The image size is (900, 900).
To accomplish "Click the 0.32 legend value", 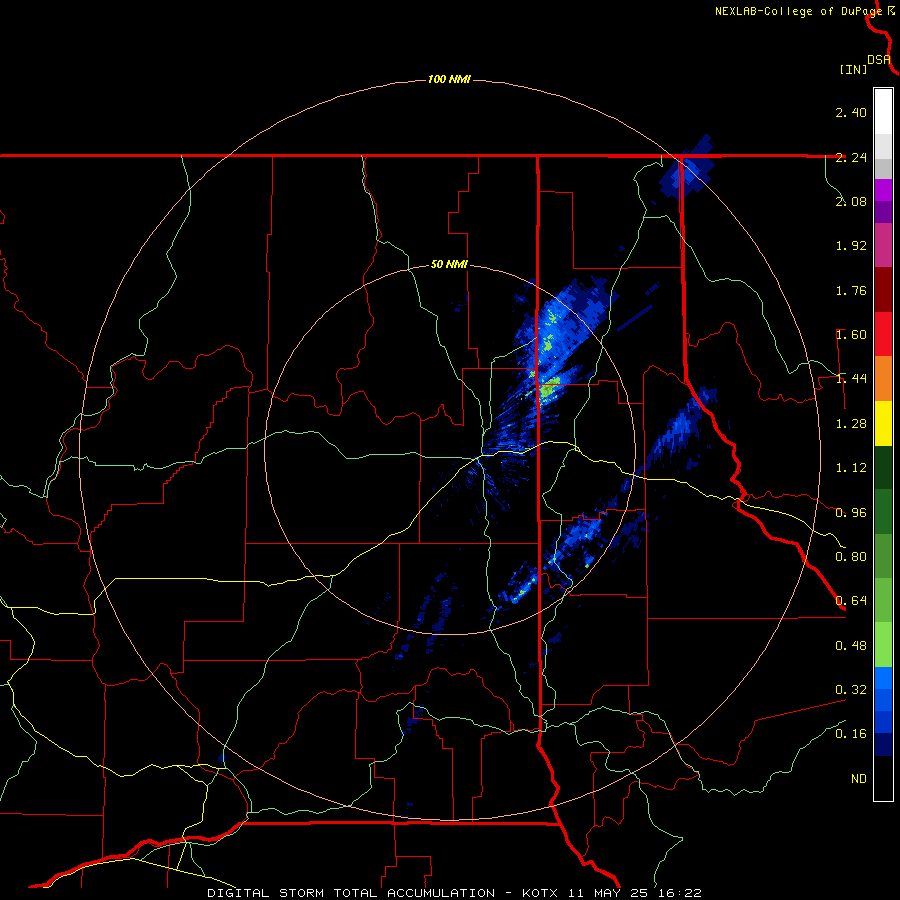I will click(851, 690).
